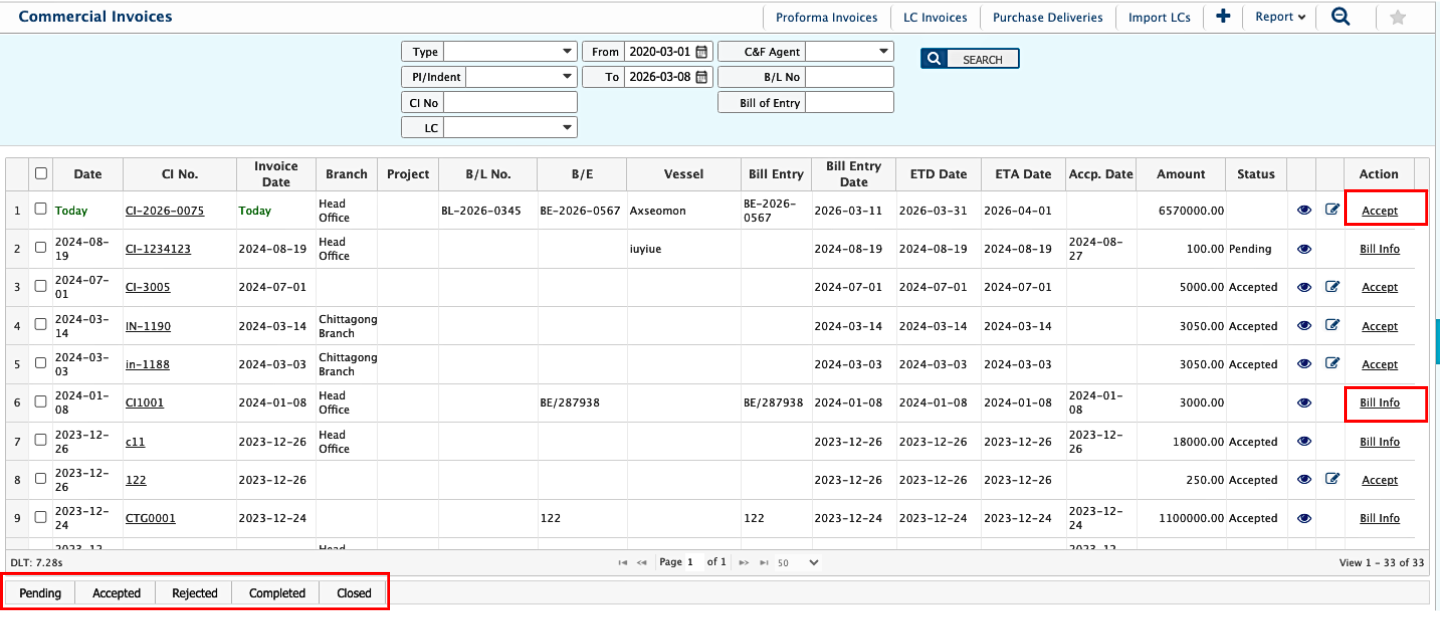This screenshot has width=1440, height=633.
Task: Click Bill Info link for CI1001
Action: (x=1379, y=403)
